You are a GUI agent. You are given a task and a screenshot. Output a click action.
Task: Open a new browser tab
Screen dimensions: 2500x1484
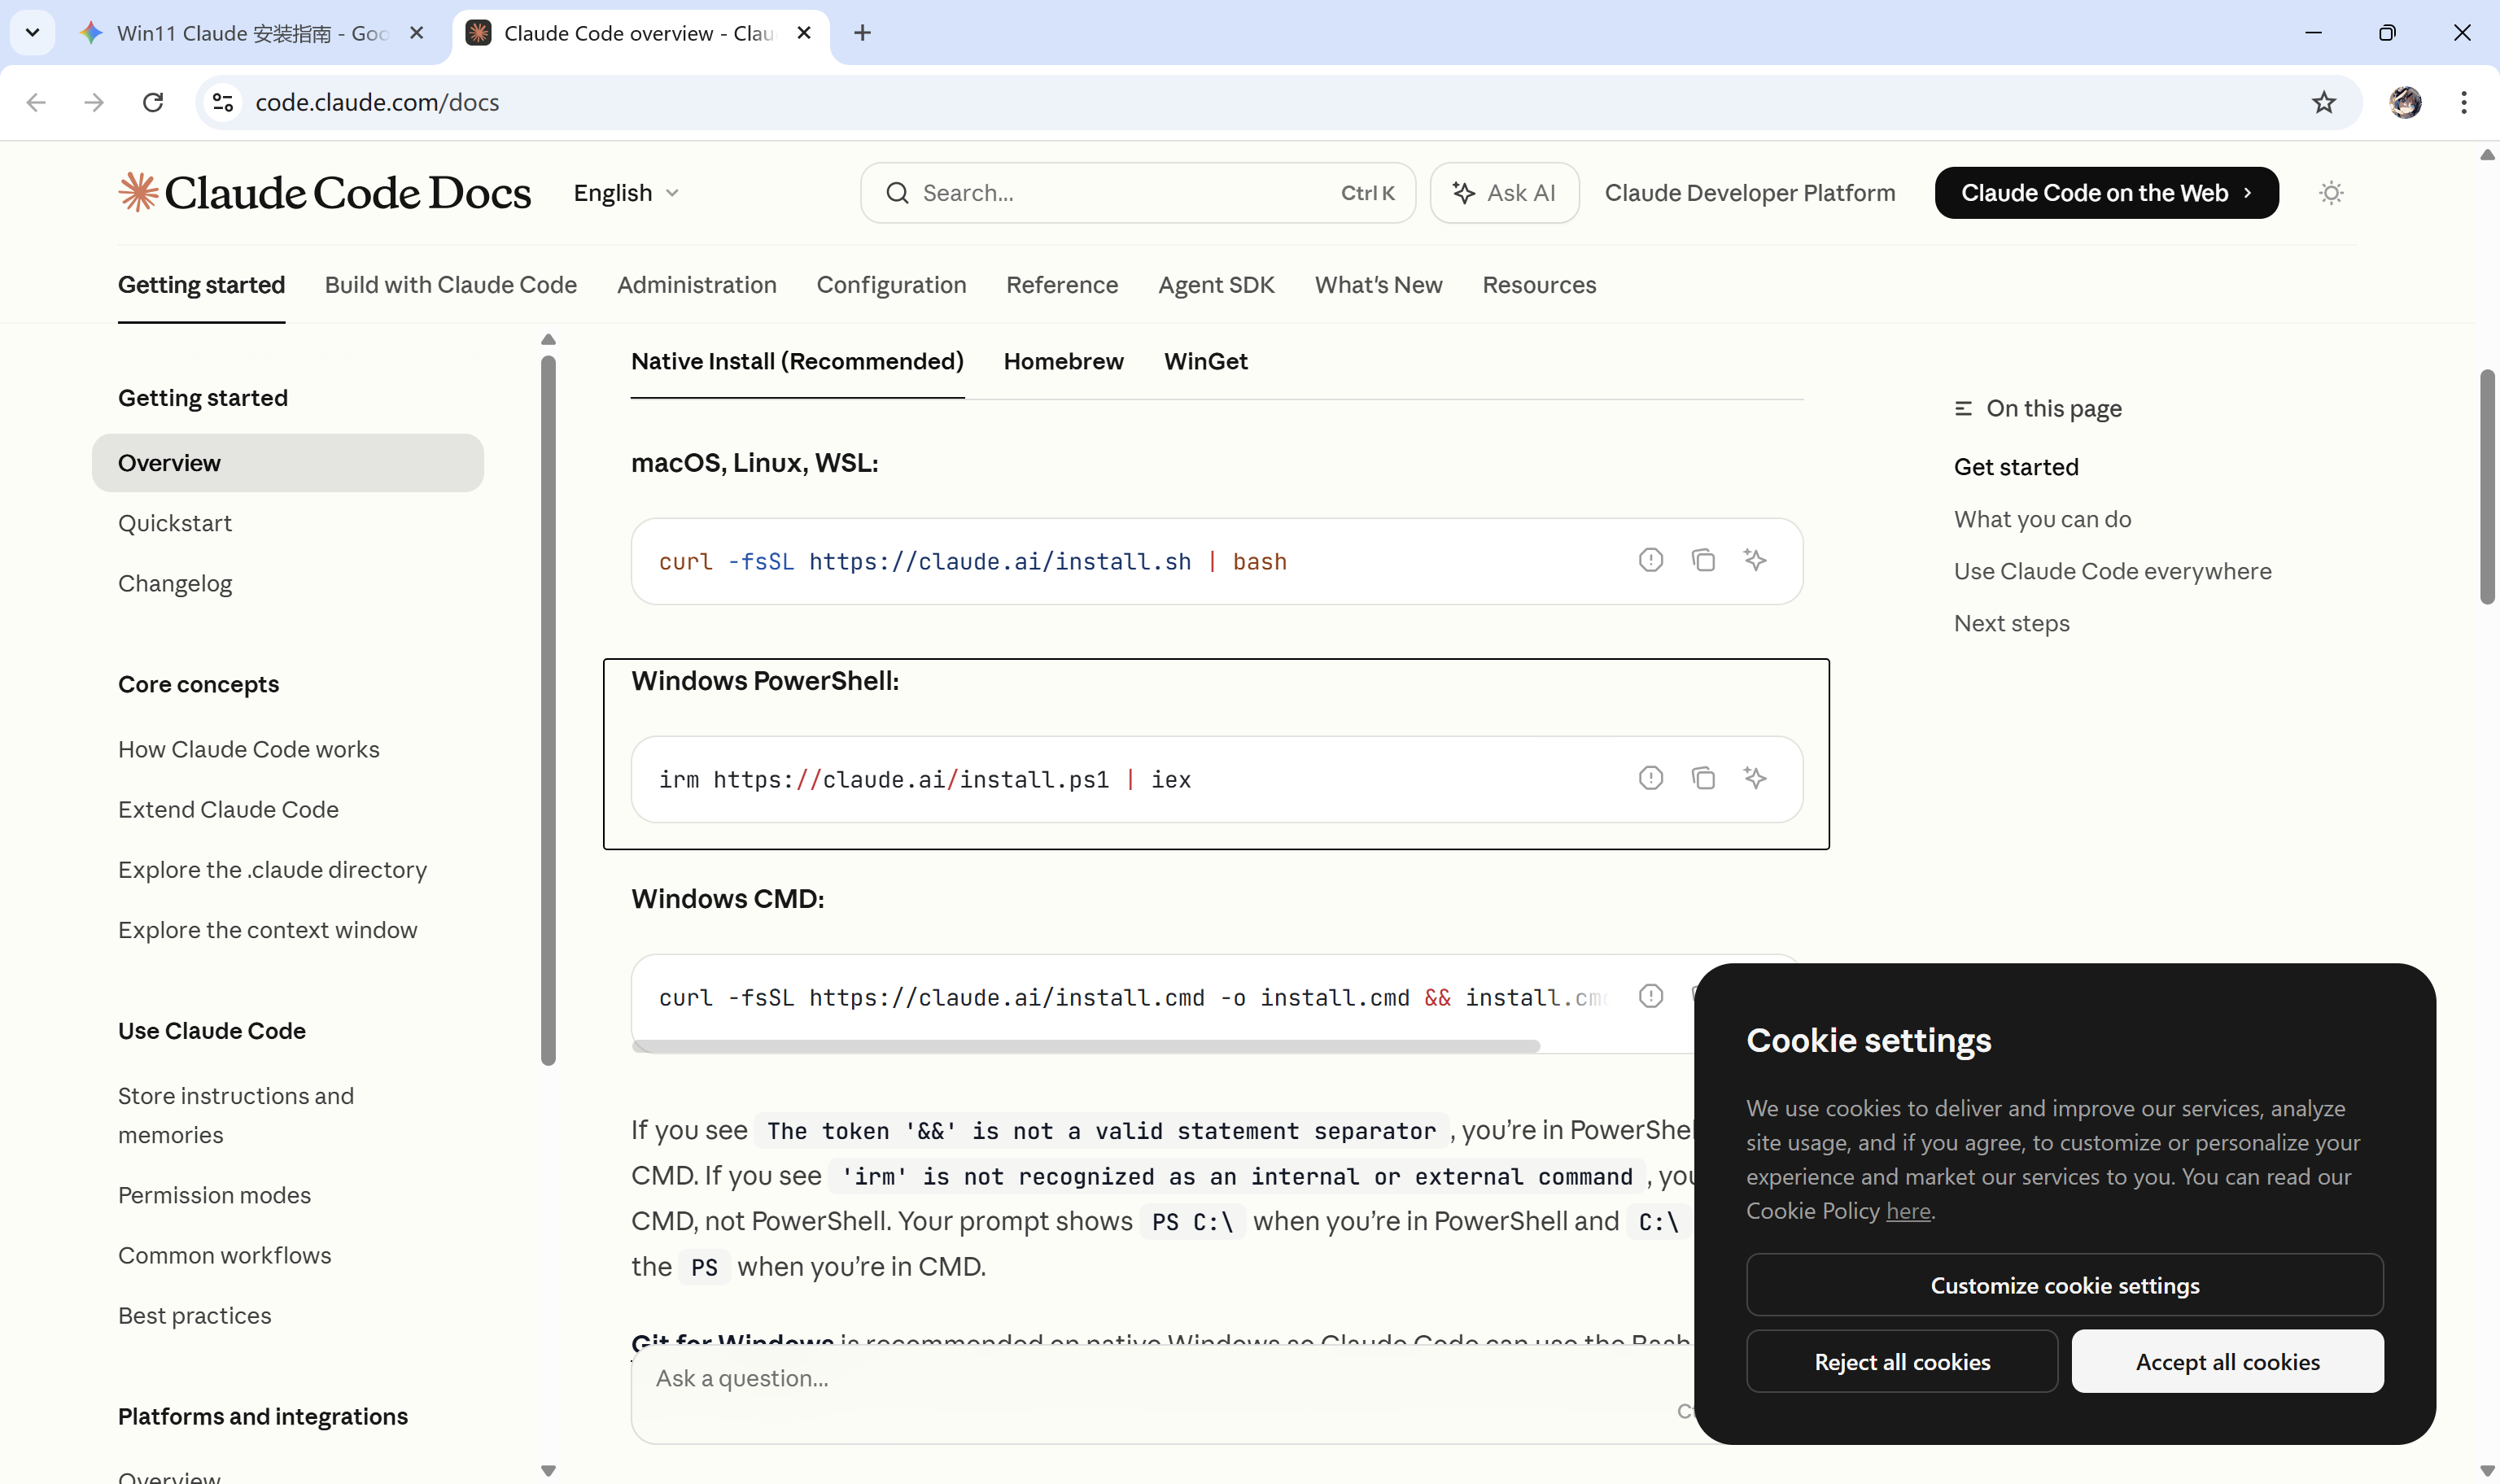click(863, 33)
